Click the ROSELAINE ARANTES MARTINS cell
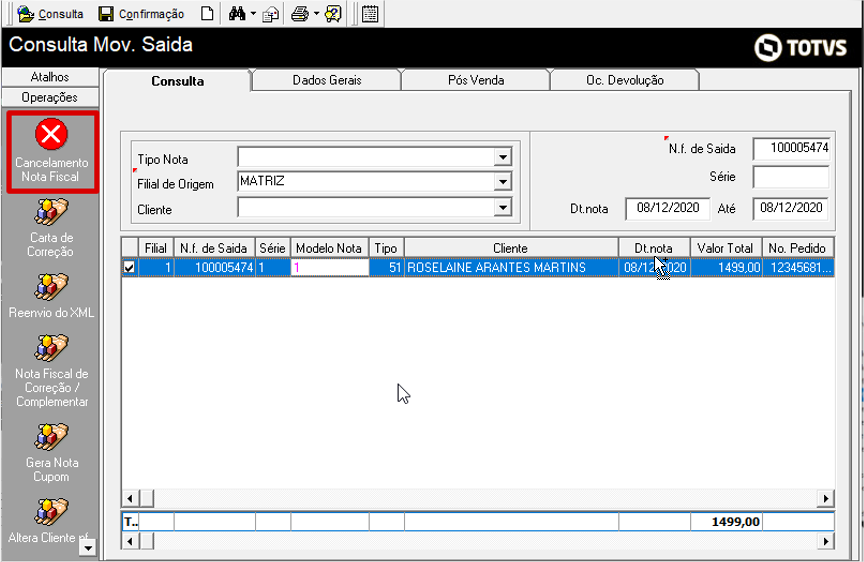The height and width of the screenshot is (562, 864). click(x=511, y=268)
